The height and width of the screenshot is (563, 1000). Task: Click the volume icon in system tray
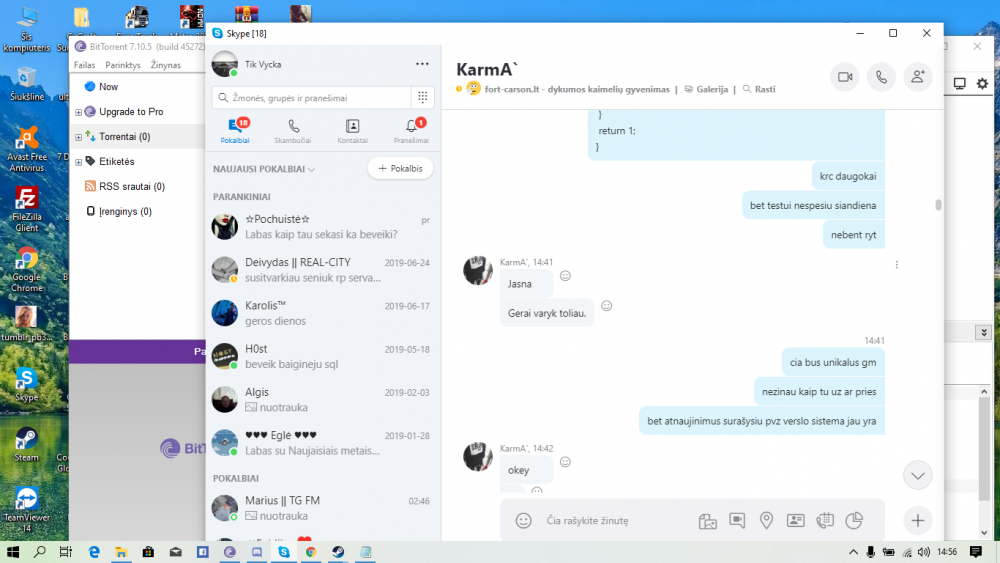[x=923, y=552]
